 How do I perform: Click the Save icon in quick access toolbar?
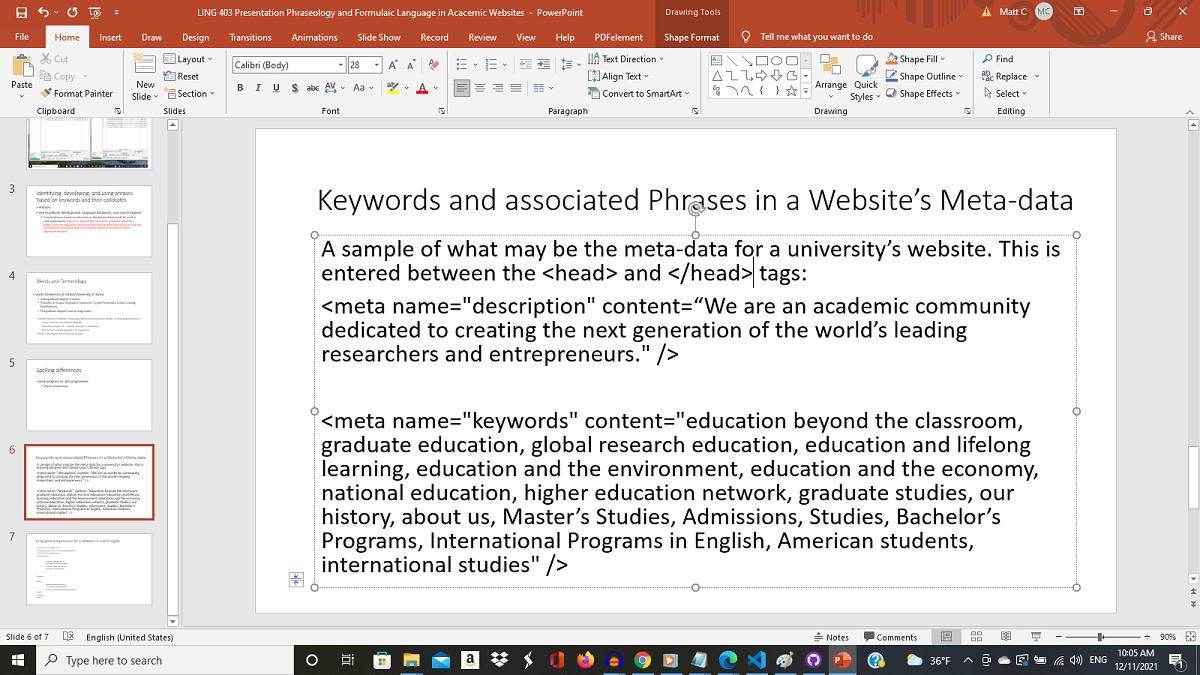coord(23,12)
